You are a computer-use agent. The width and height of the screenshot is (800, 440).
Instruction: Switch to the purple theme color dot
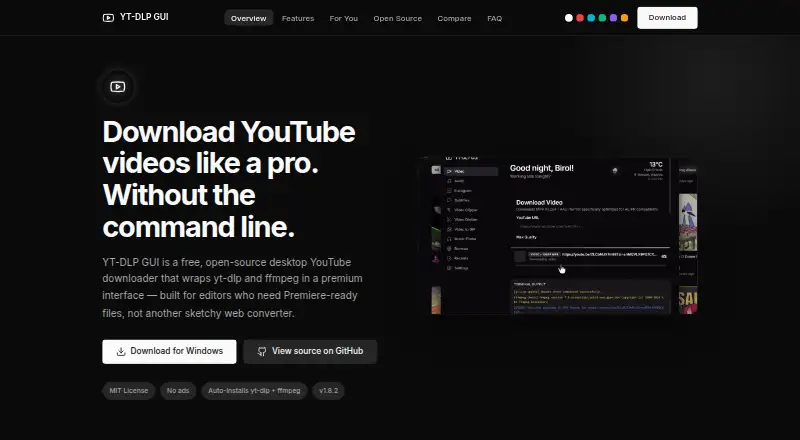pyautogui.click(x=613, y=18)
